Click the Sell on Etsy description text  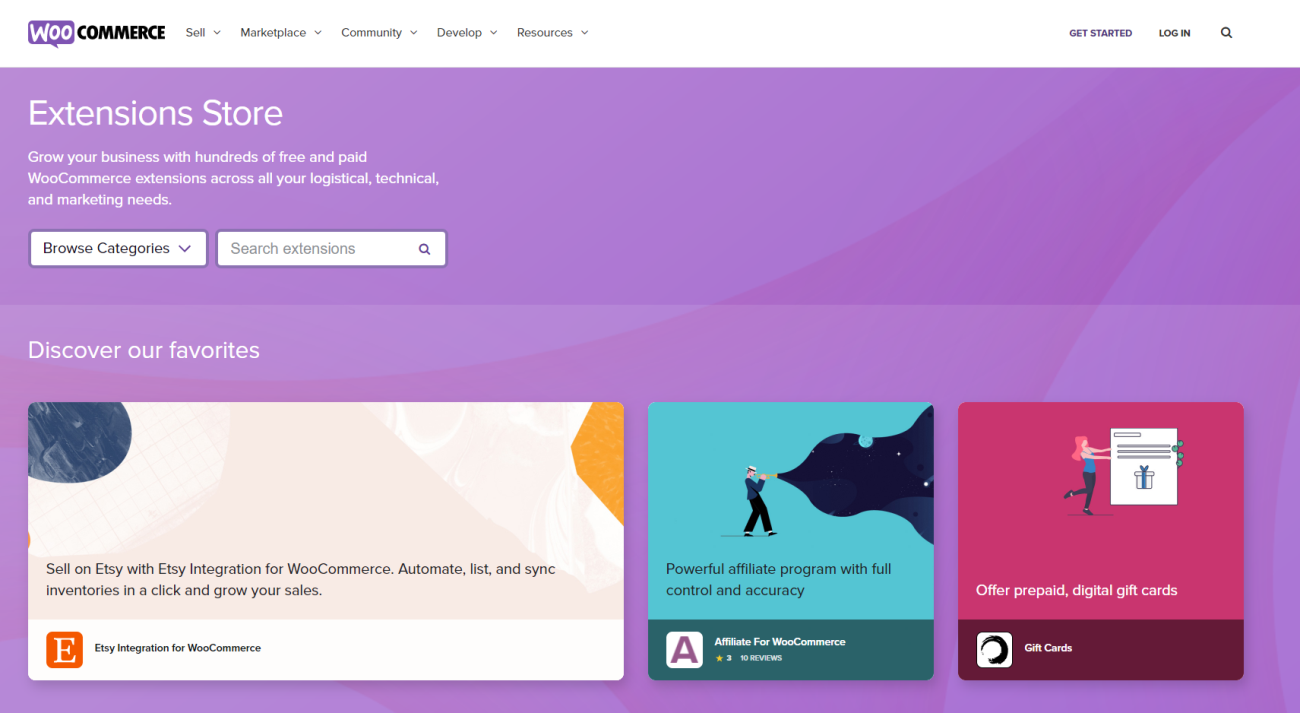click(301, 579)
